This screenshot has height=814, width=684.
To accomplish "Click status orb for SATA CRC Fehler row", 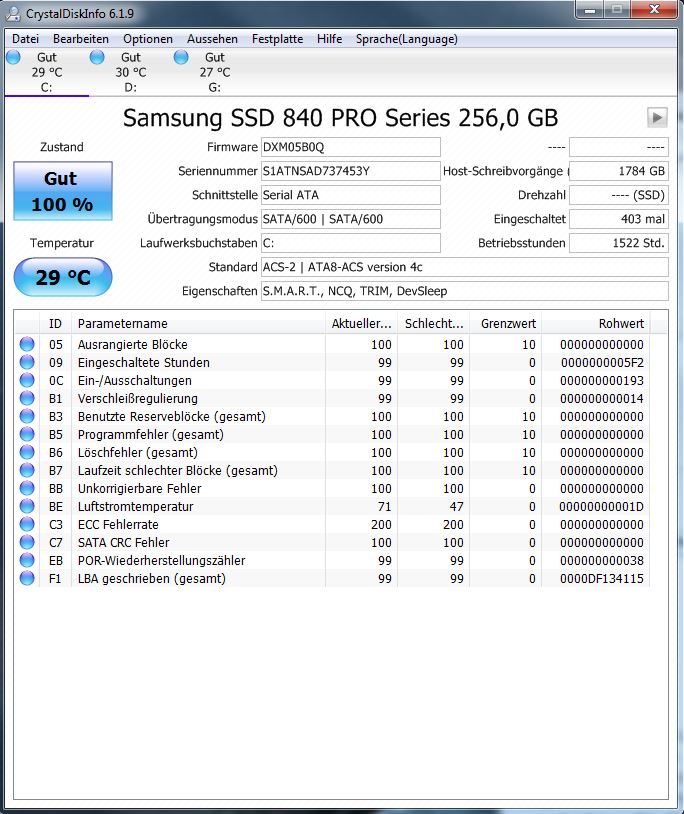I will (x=27, y=542).
